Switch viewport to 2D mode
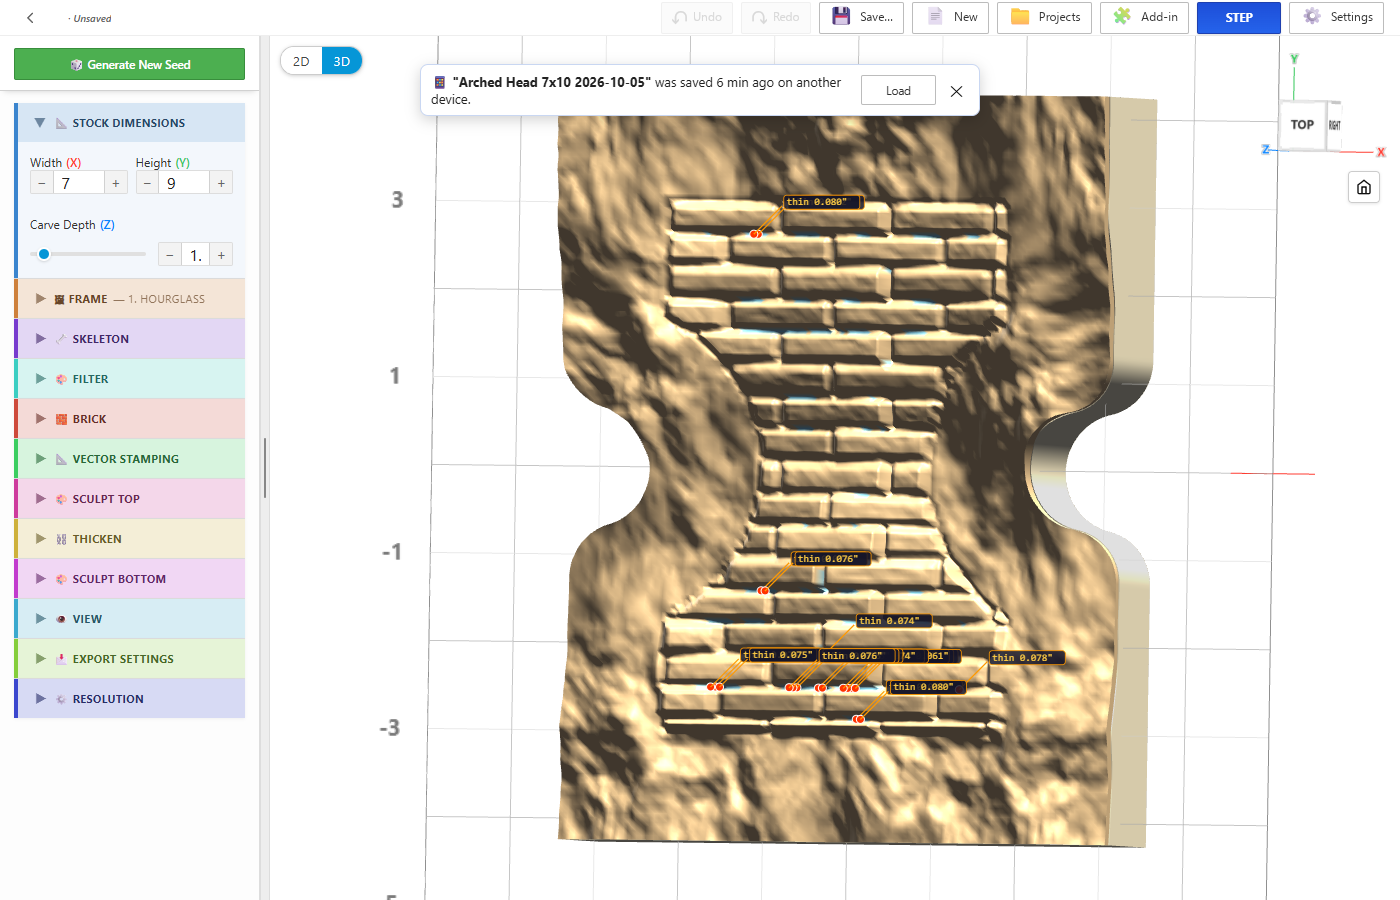 click(x=301, y=61)
